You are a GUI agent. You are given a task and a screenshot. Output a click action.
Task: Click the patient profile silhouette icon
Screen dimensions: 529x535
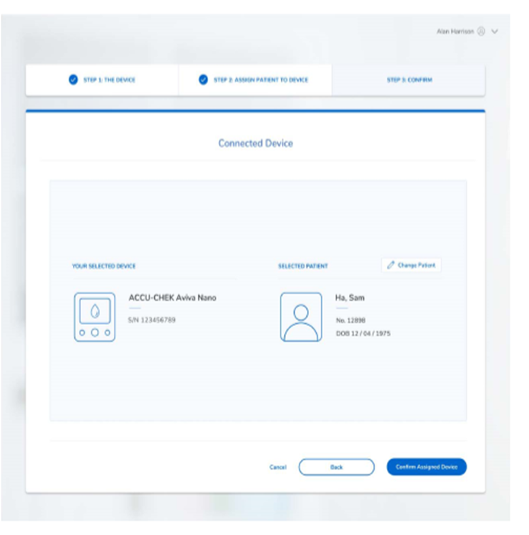301,317
